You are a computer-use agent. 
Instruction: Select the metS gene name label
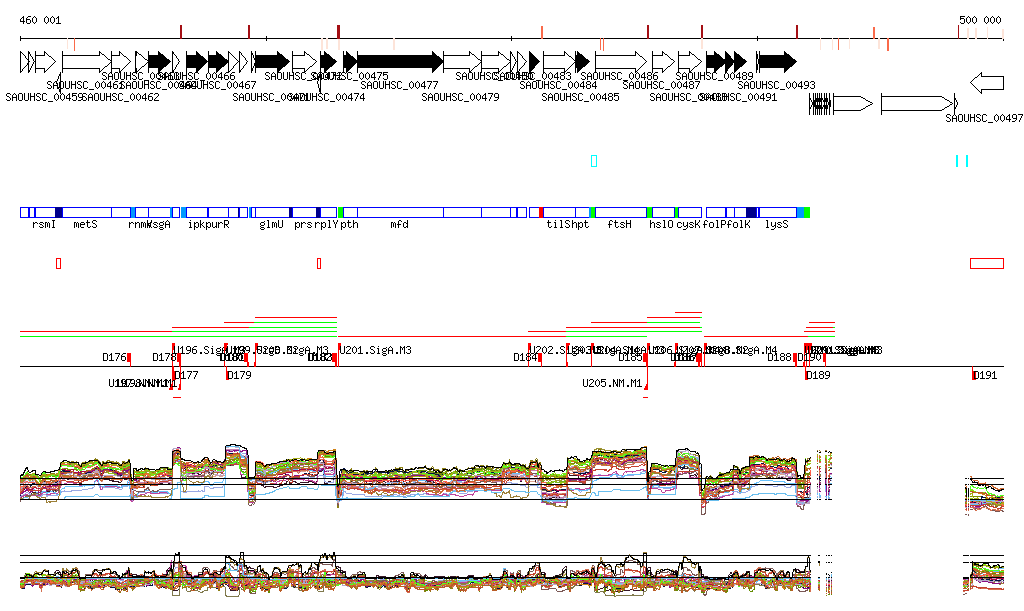click(x=86, y=225)
